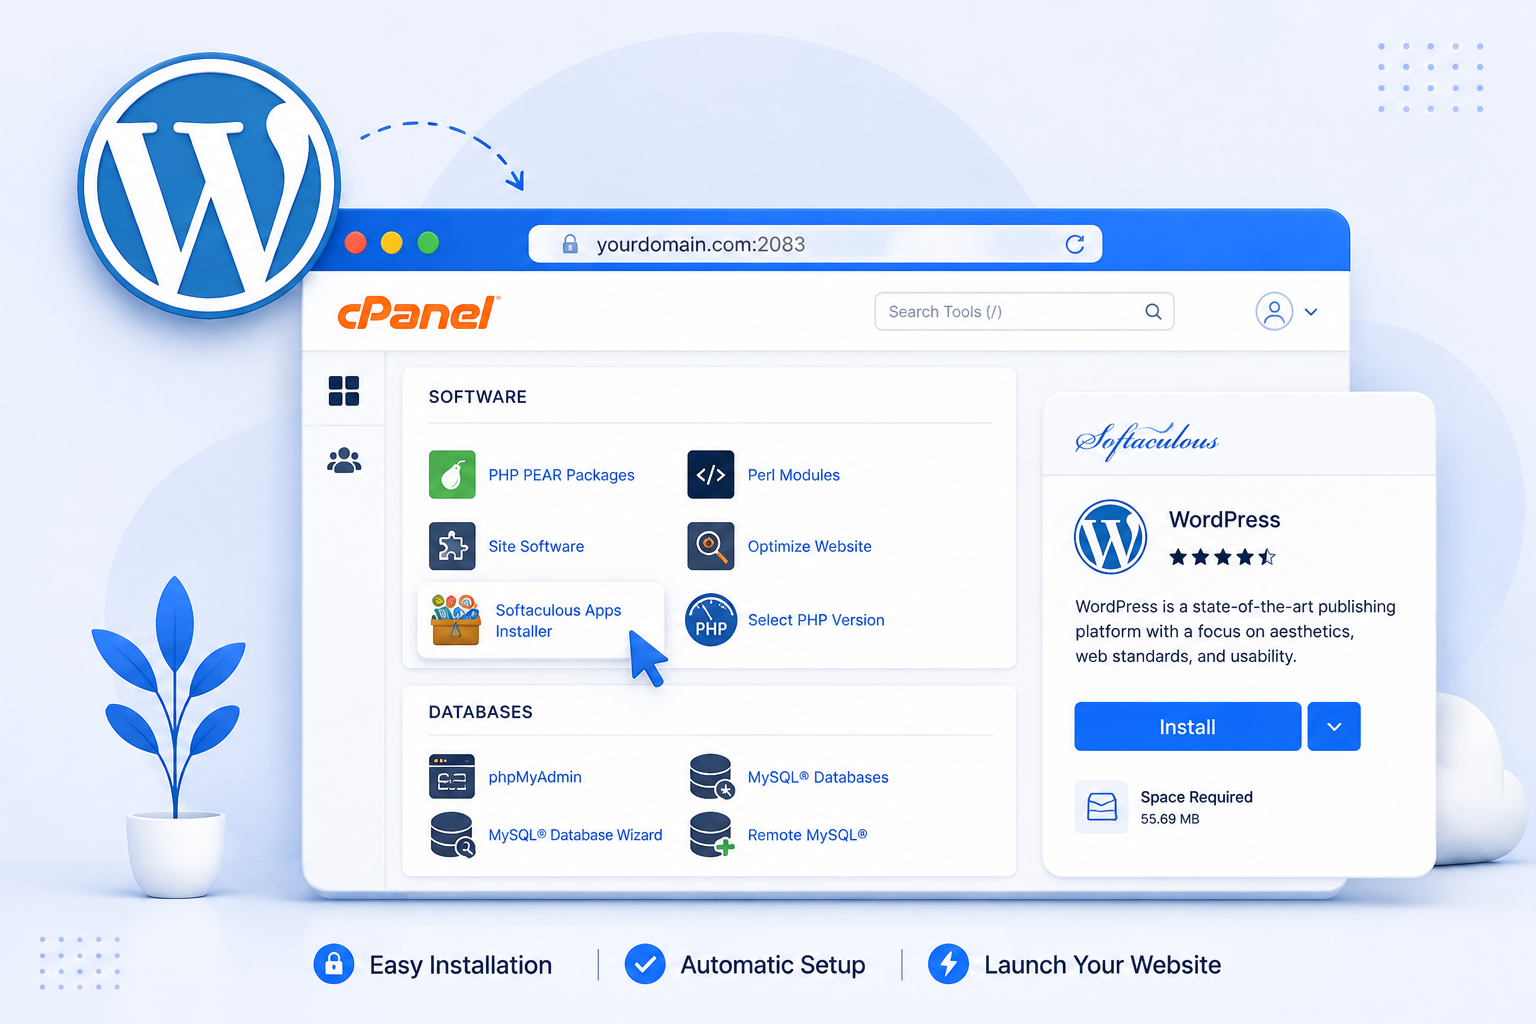
Task: Open the phpMyAdmin link
Action: click(x=535, y=777)
